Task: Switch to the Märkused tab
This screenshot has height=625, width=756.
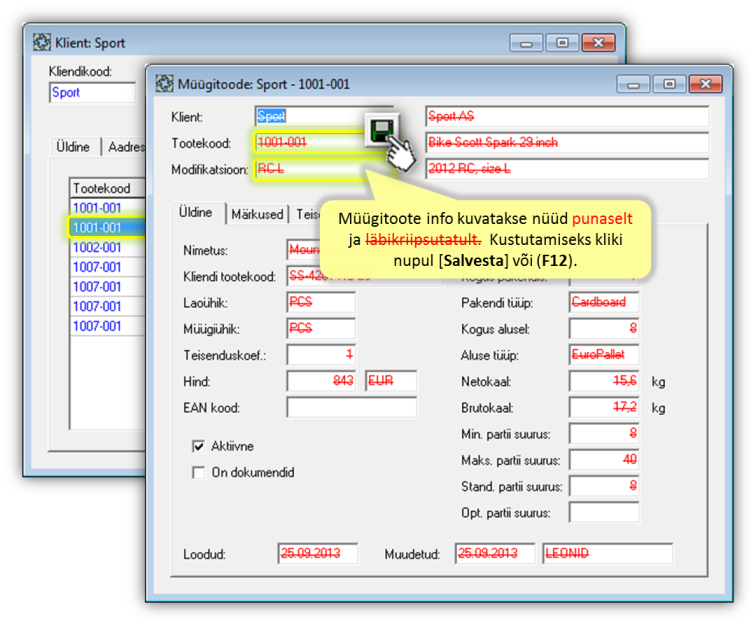Action: [x=257, y=214]
